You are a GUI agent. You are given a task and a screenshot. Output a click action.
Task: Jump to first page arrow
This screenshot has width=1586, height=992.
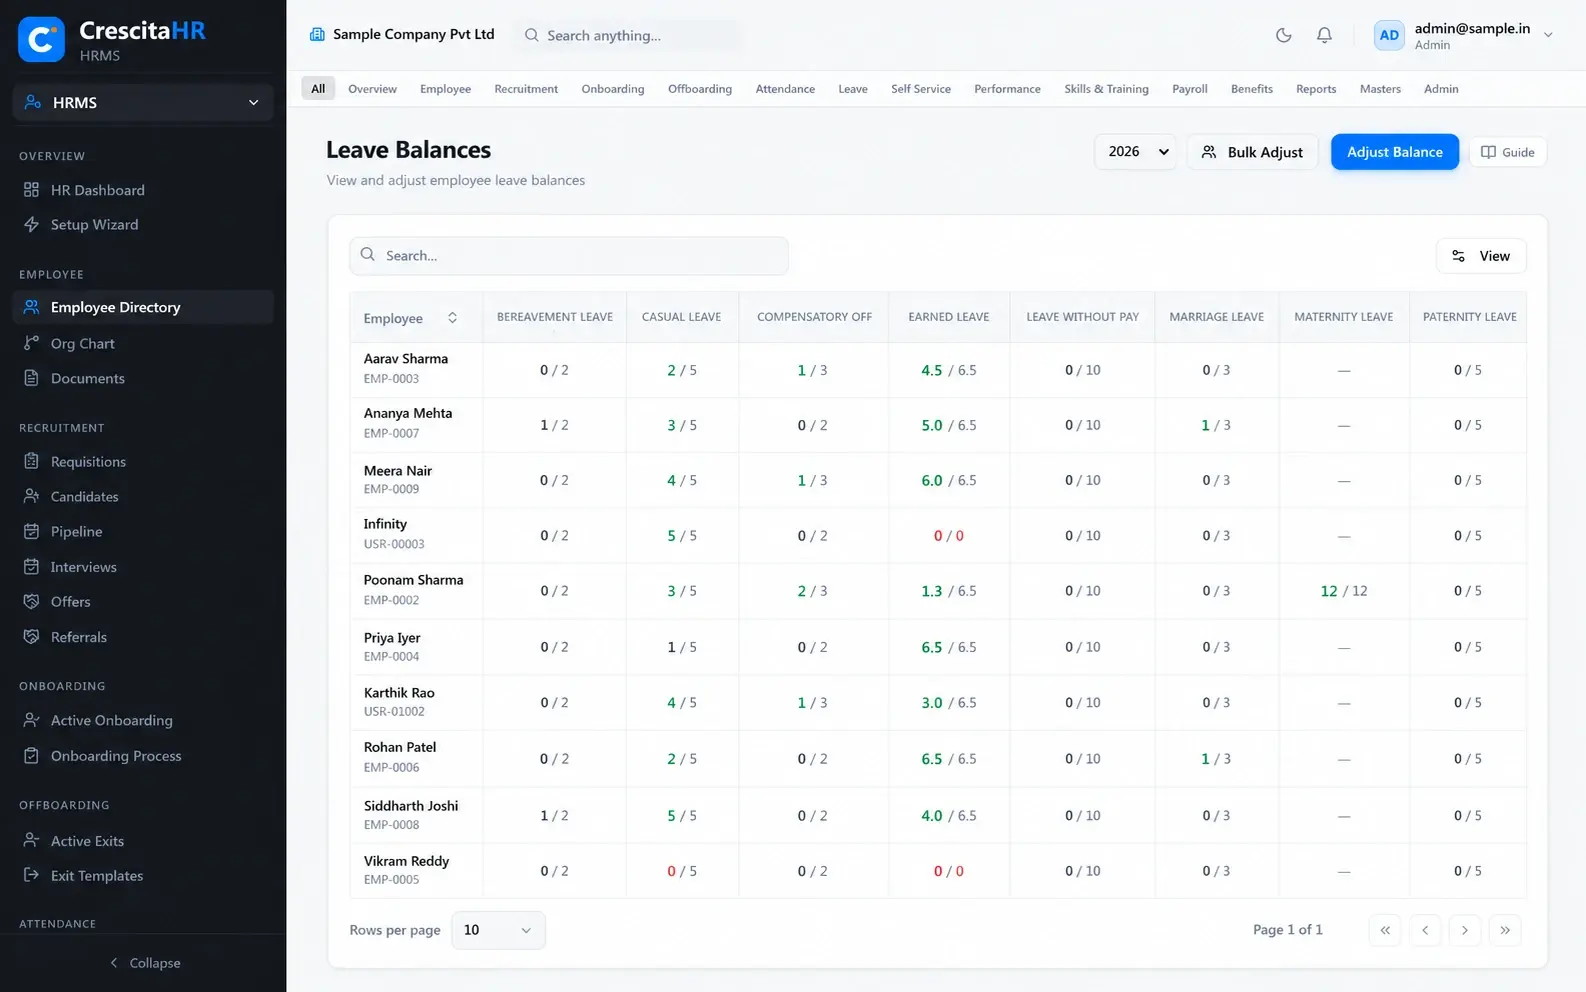coord(1385,930)
